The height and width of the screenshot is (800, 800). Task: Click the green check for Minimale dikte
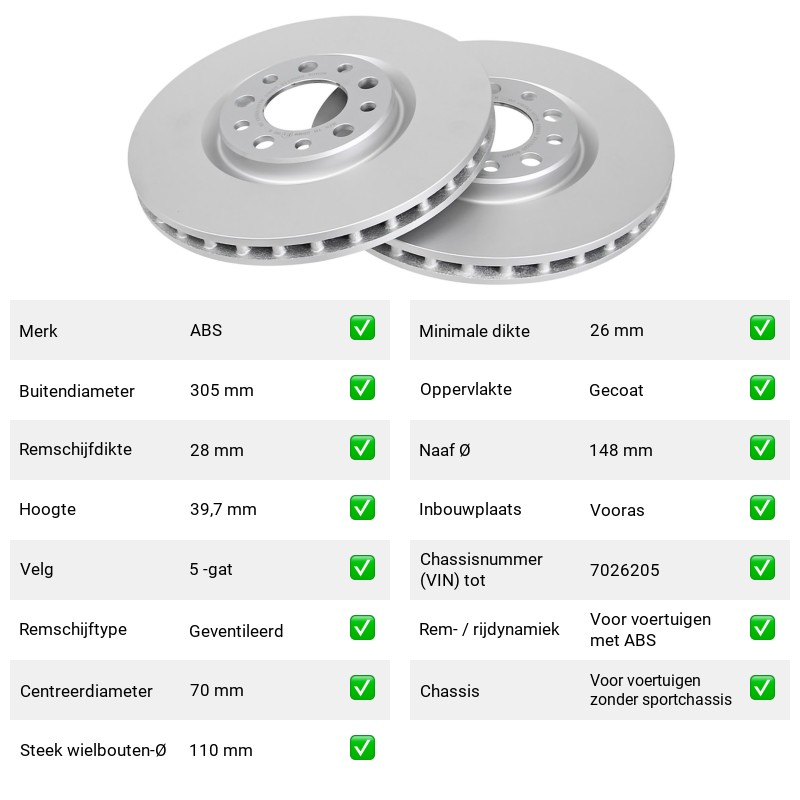(x=762, y=328)
